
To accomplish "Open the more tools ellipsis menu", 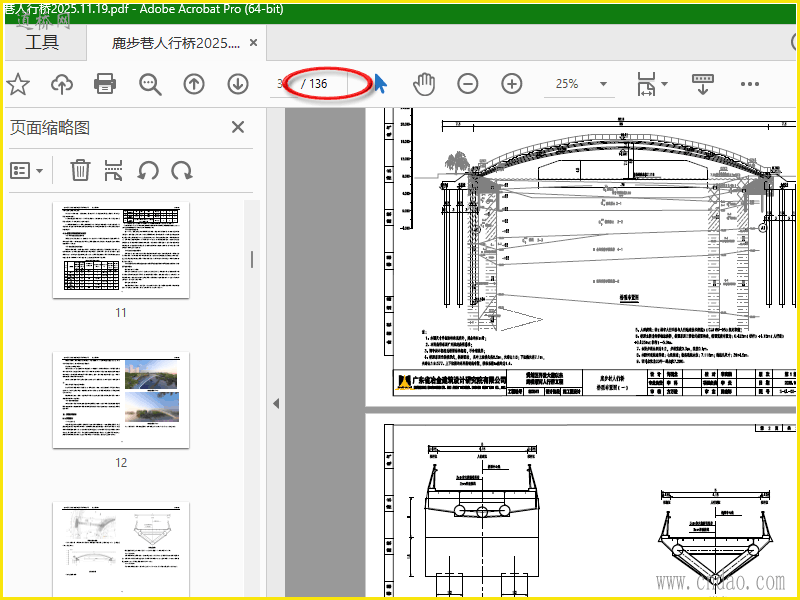I will pos(749,84).
